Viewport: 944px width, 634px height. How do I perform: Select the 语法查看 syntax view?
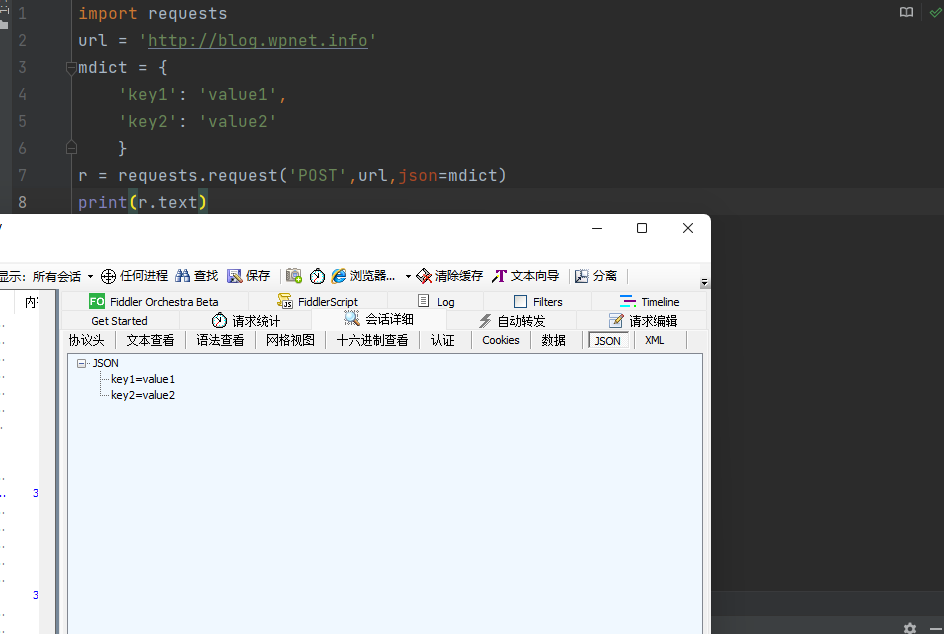pyautogui.click(x=220, y=340)
